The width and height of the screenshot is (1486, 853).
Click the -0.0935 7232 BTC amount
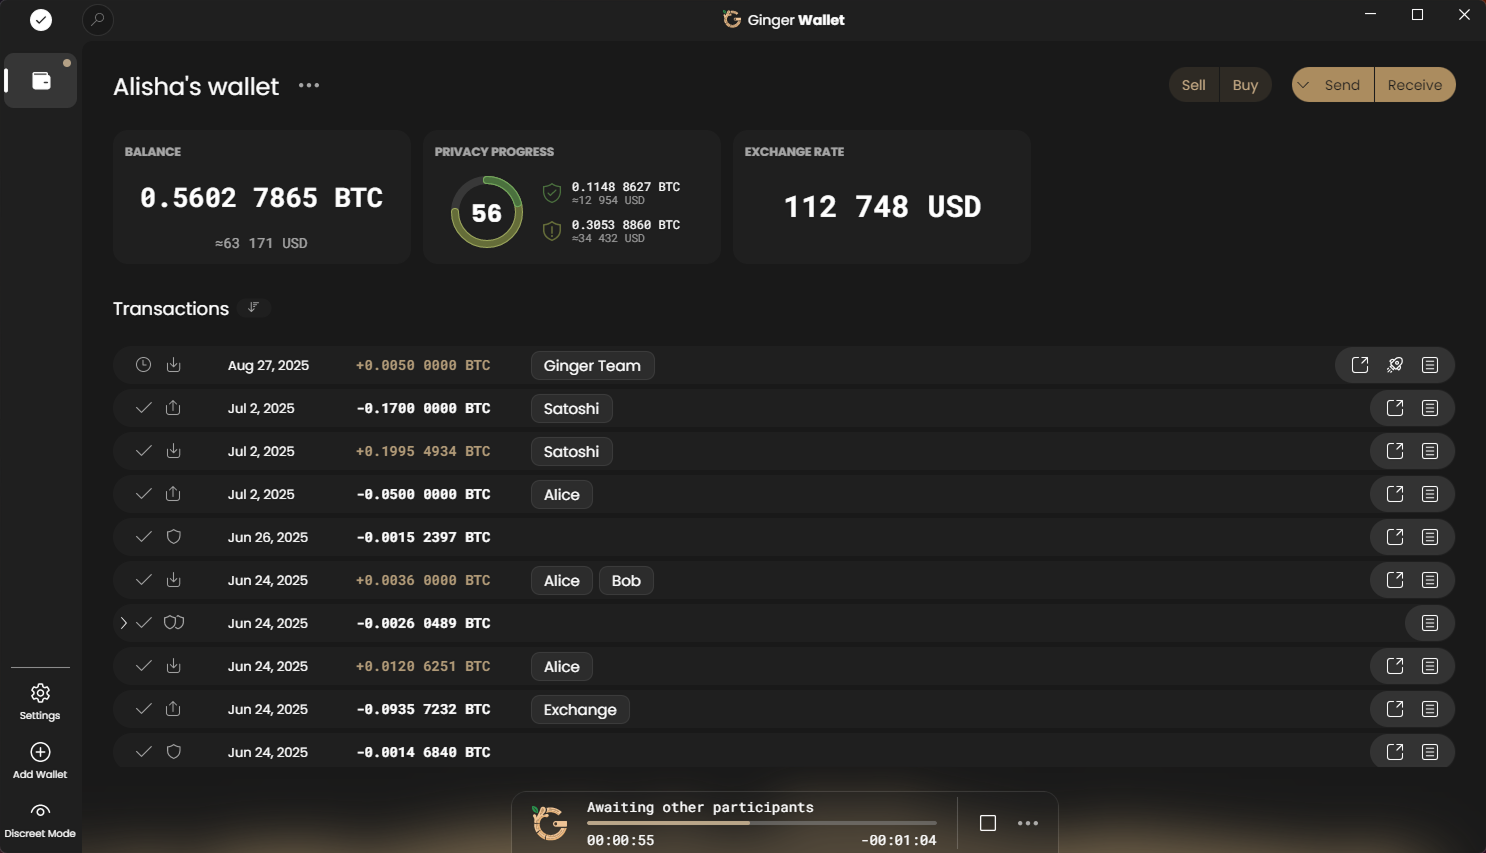pos(423,709)
